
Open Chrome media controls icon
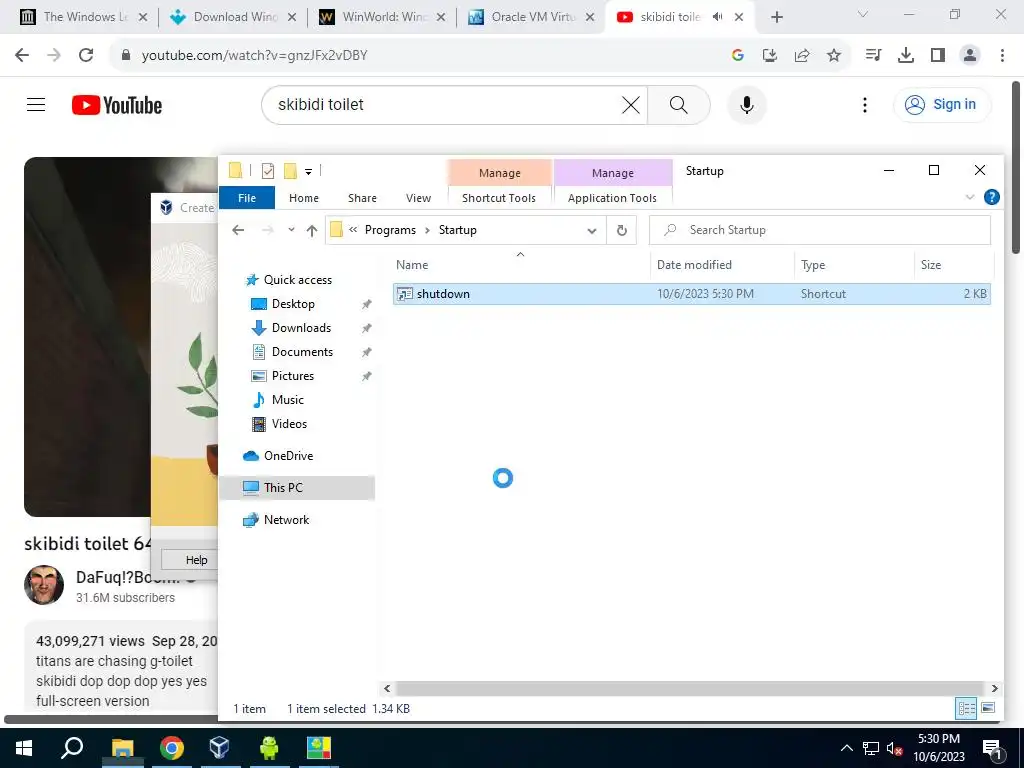[x=873, y=56]
